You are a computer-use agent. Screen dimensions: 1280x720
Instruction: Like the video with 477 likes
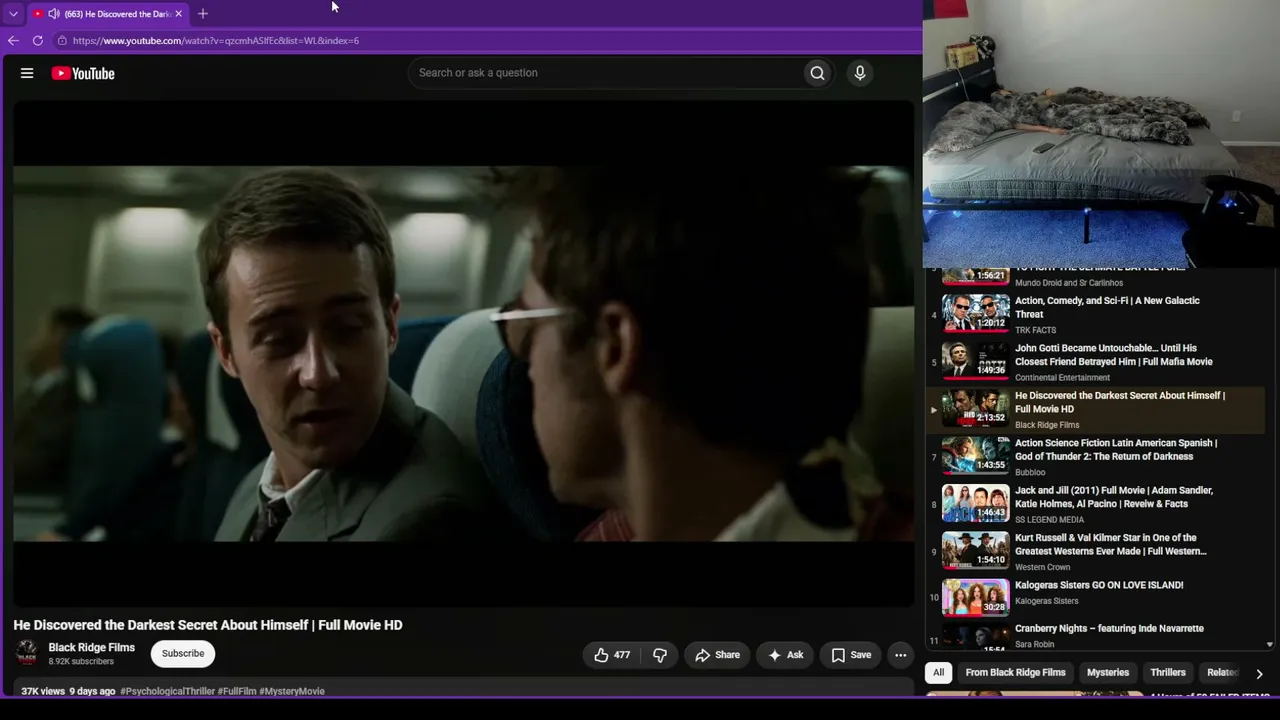coord(612,655)
